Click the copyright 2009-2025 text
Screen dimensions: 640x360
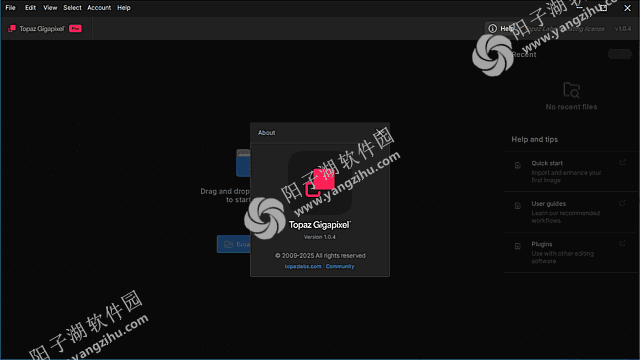320,256
